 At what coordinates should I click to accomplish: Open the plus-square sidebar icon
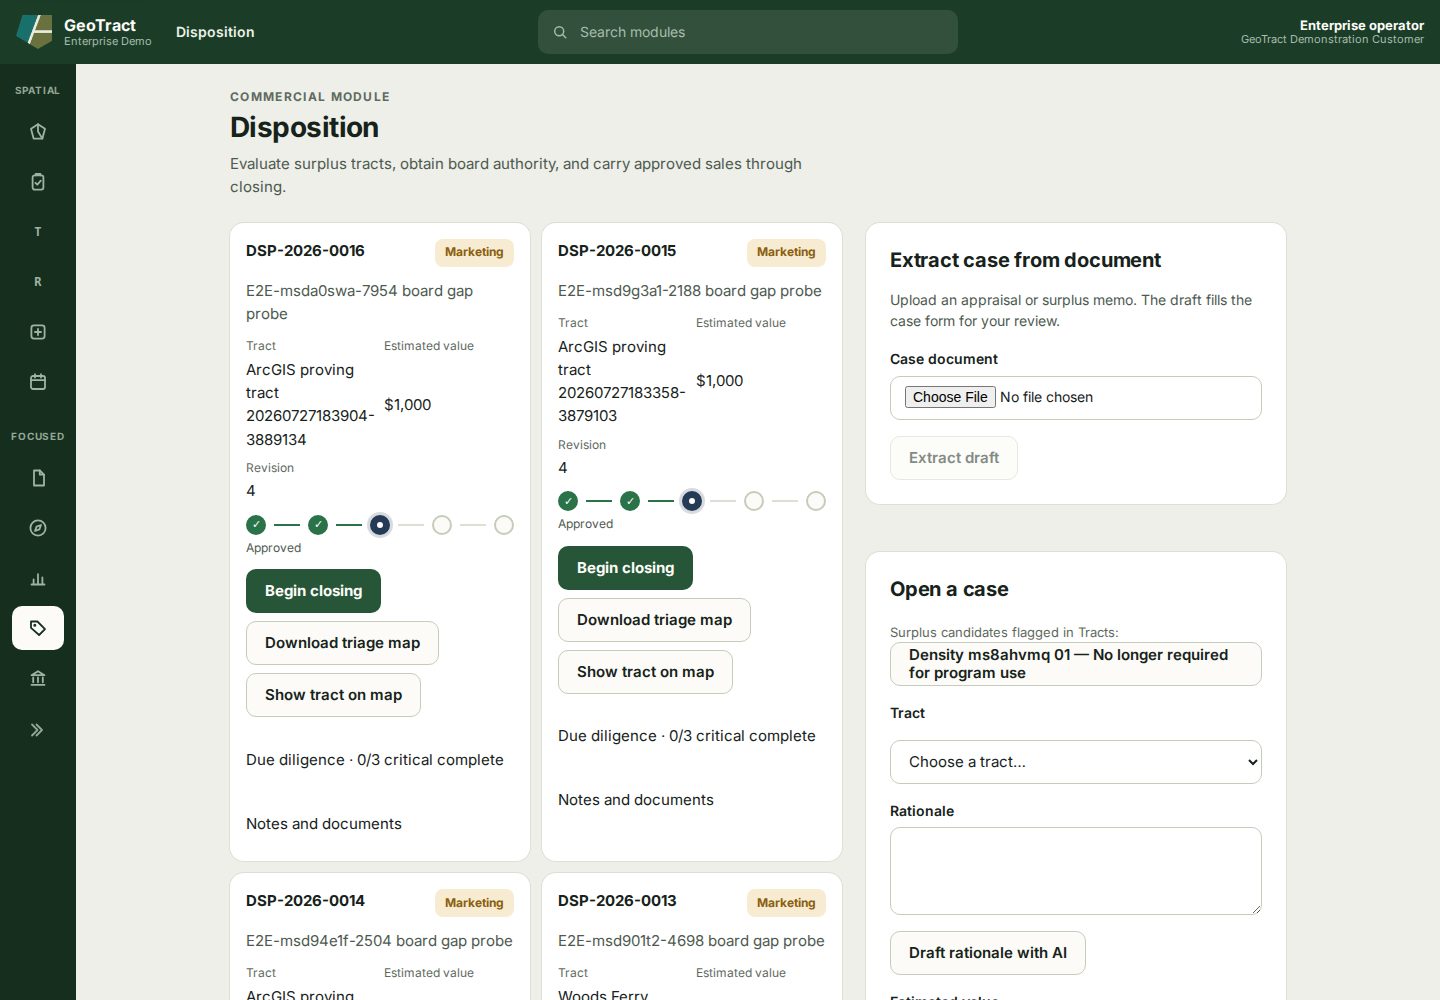[38, 332]
